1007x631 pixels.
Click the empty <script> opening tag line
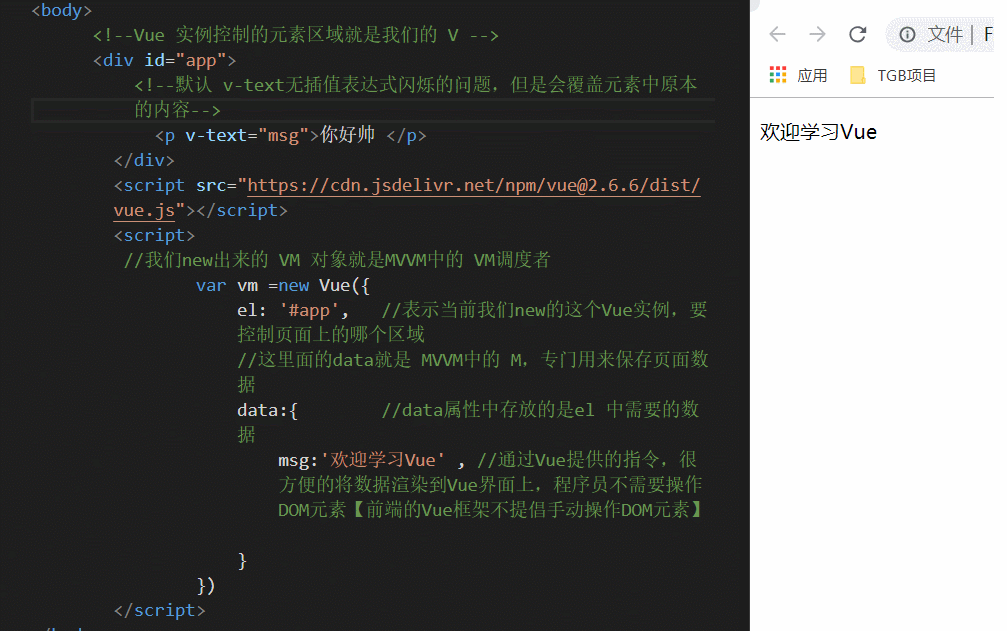[x=154, y=236]
